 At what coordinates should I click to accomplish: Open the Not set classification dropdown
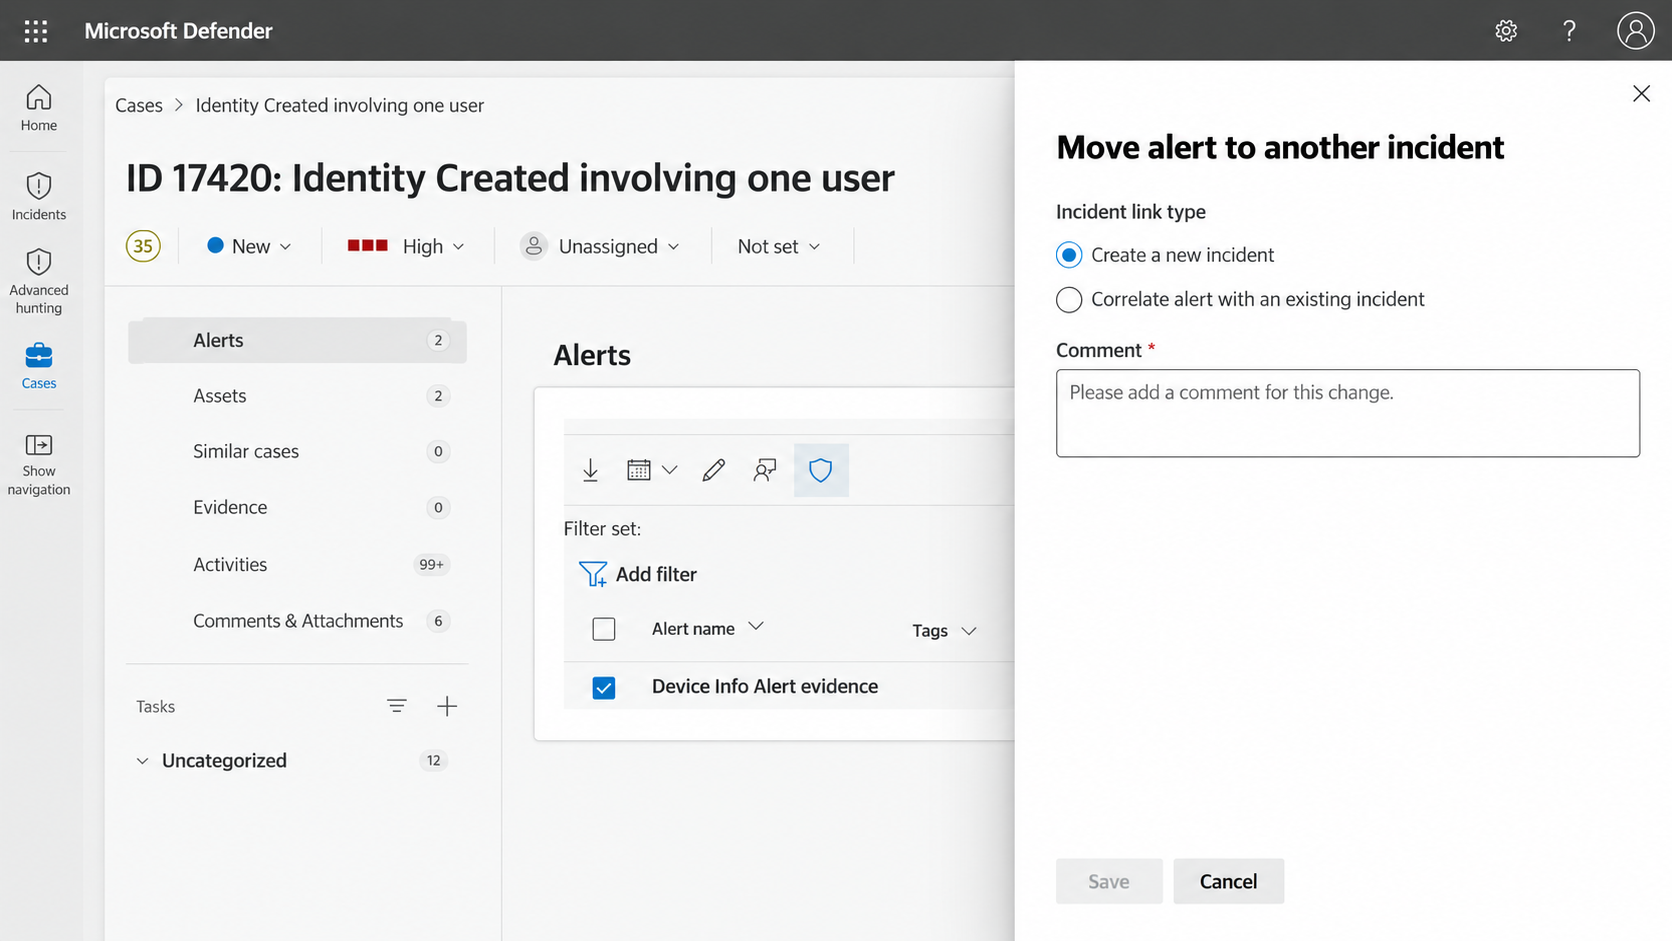click(x=779, y=246)
